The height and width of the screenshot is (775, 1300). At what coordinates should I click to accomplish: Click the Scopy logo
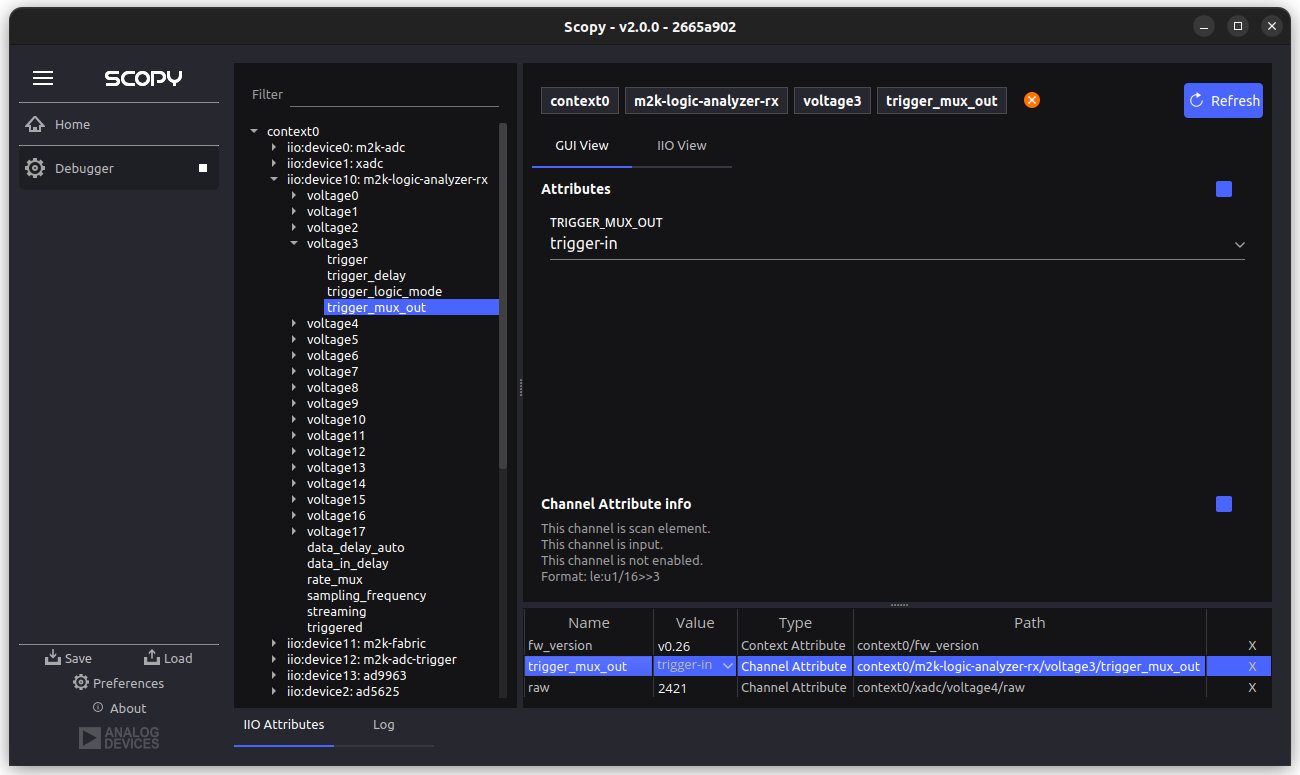pyautogui.click(x=143, y=78)
